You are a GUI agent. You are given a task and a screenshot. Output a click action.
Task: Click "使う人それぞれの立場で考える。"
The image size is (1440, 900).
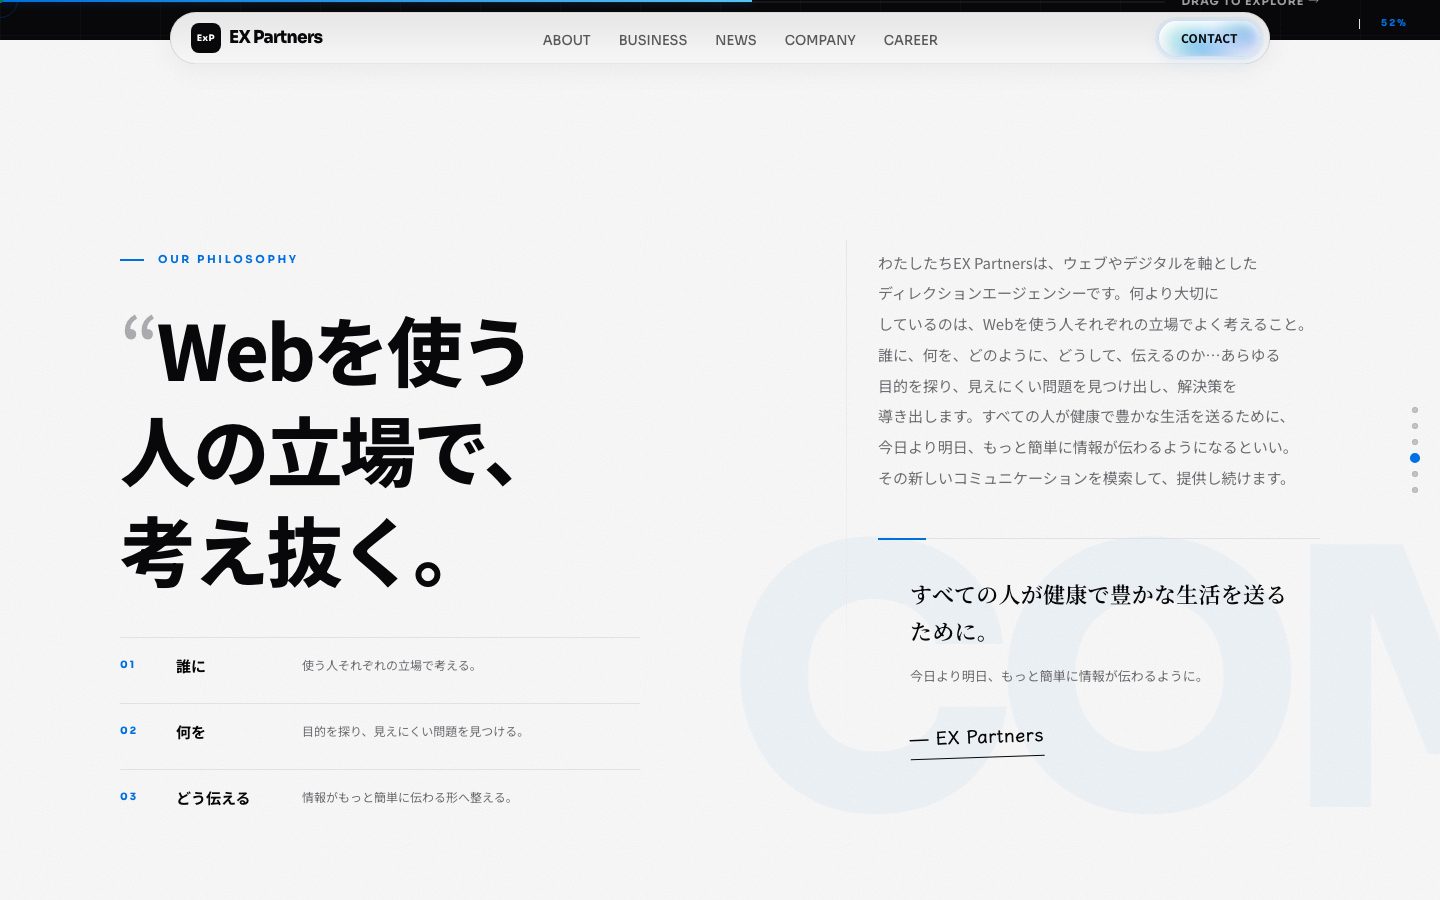(392, 665)
